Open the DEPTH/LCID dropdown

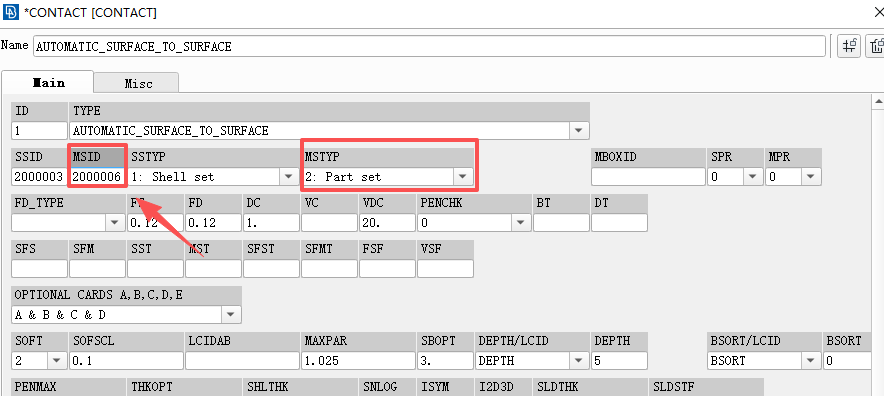click(578, 360)
